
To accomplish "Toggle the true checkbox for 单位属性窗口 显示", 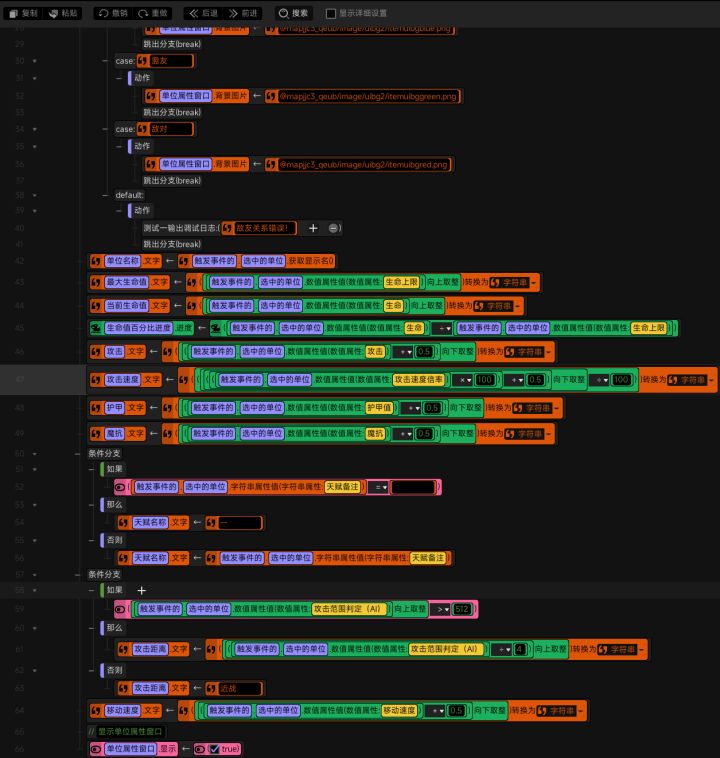I will (215, 749).
